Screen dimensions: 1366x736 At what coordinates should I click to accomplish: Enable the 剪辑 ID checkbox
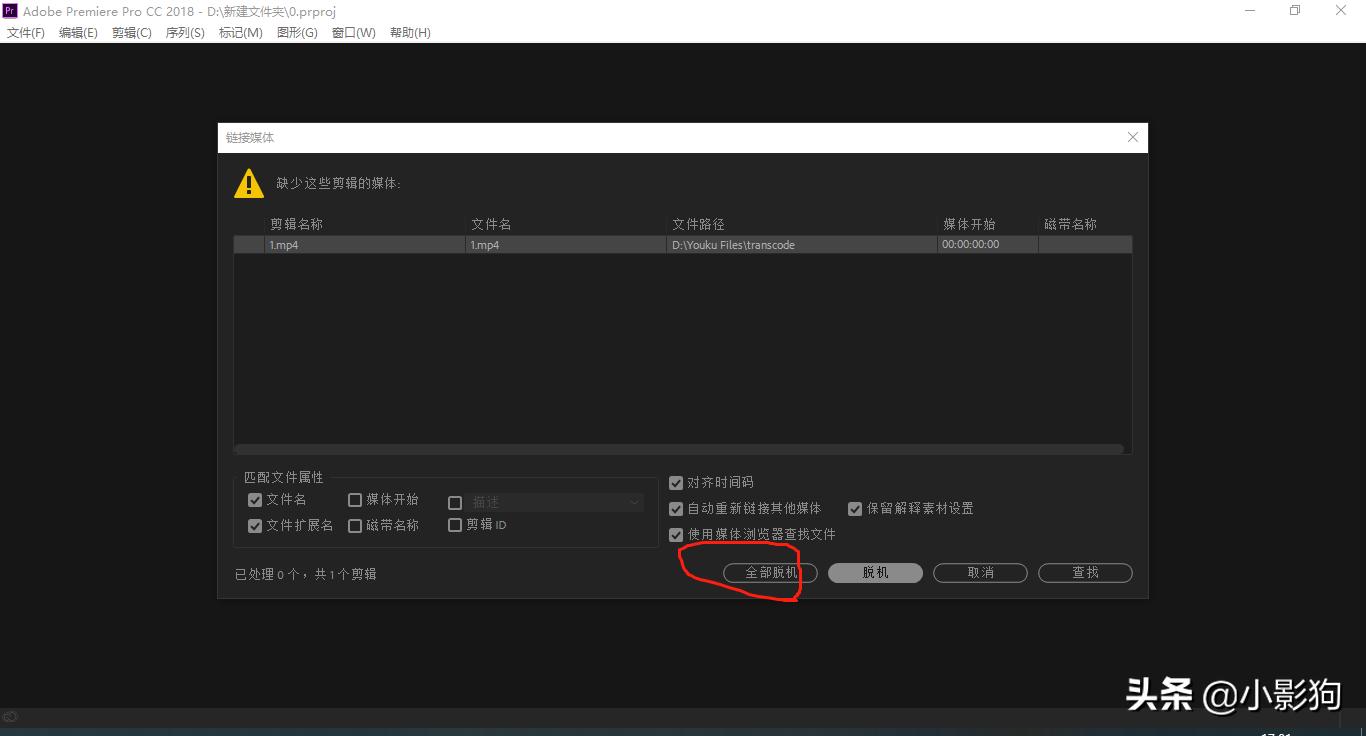455,525
